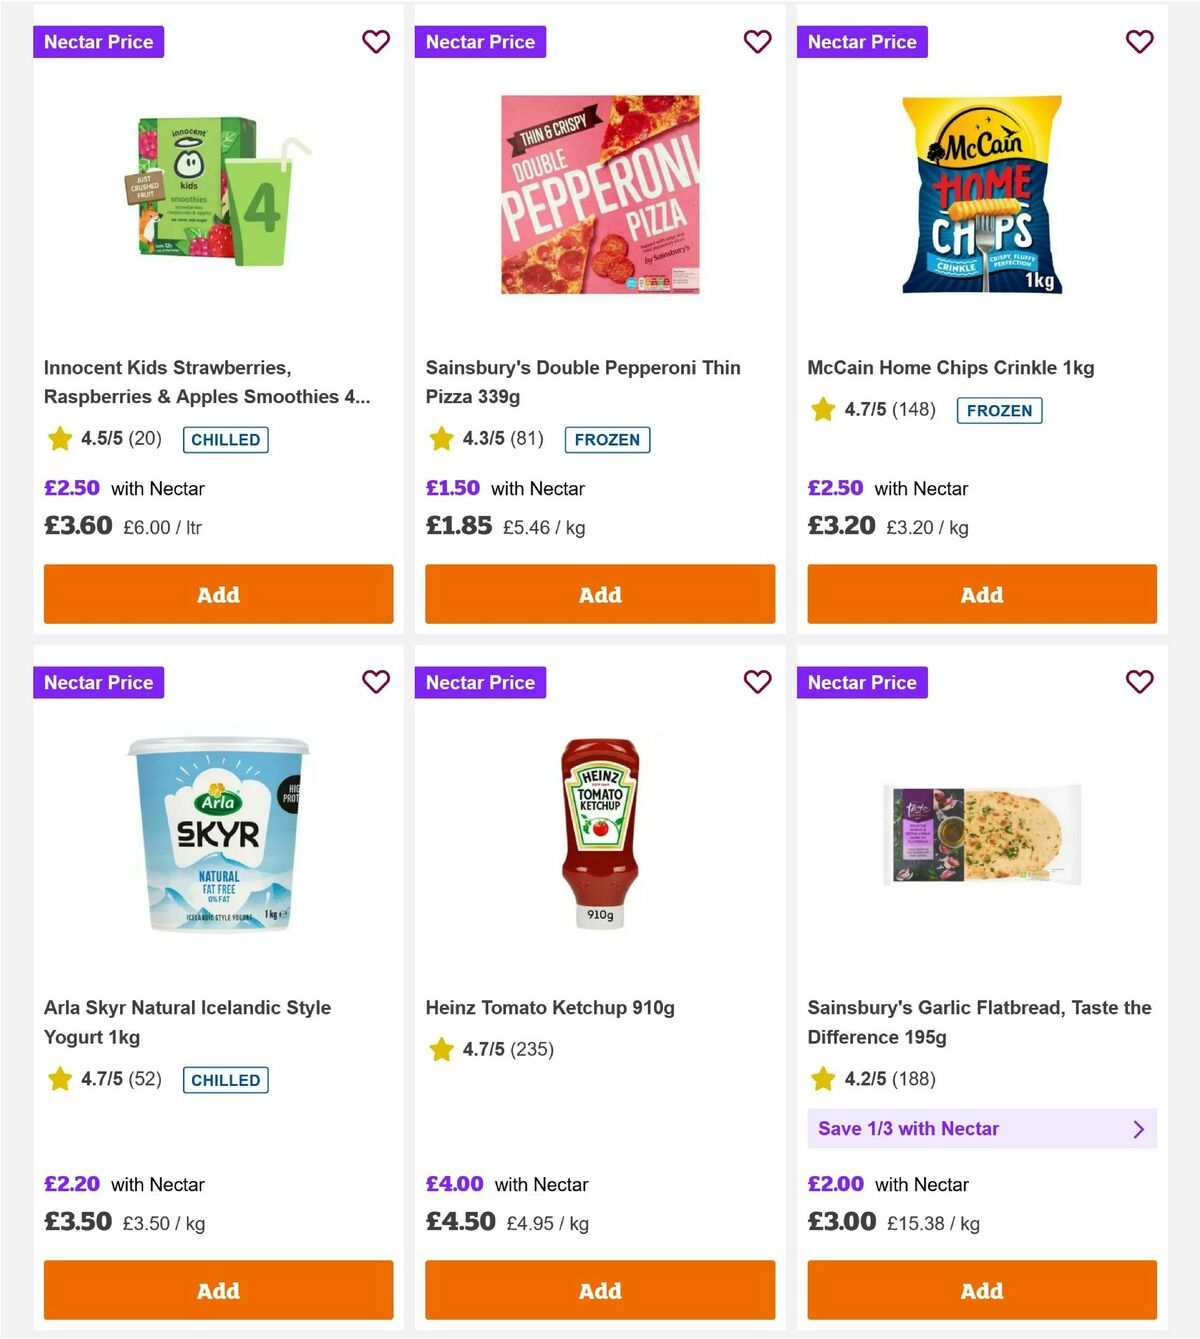Toggle the CHILLED label on Arla Skyr Yogurt
Viewport: 1200px width, 1339px height.
coord(225,1080)
